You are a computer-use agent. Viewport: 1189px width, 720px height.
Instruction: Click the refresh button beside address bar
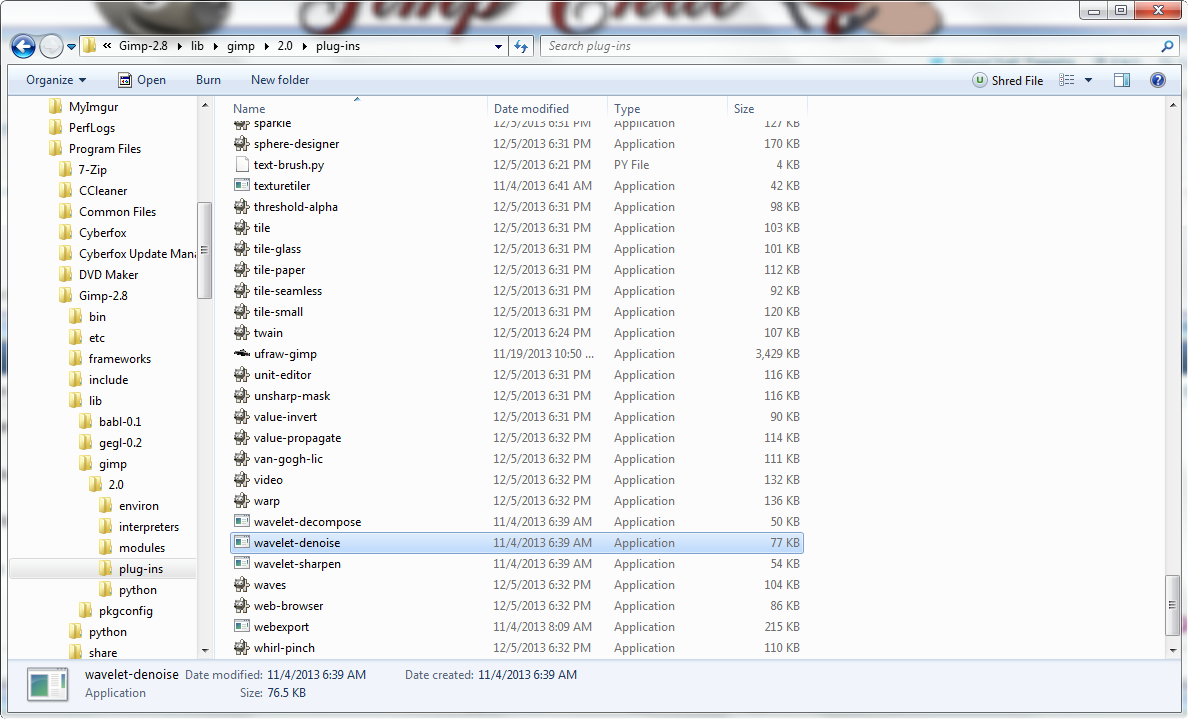521,46
